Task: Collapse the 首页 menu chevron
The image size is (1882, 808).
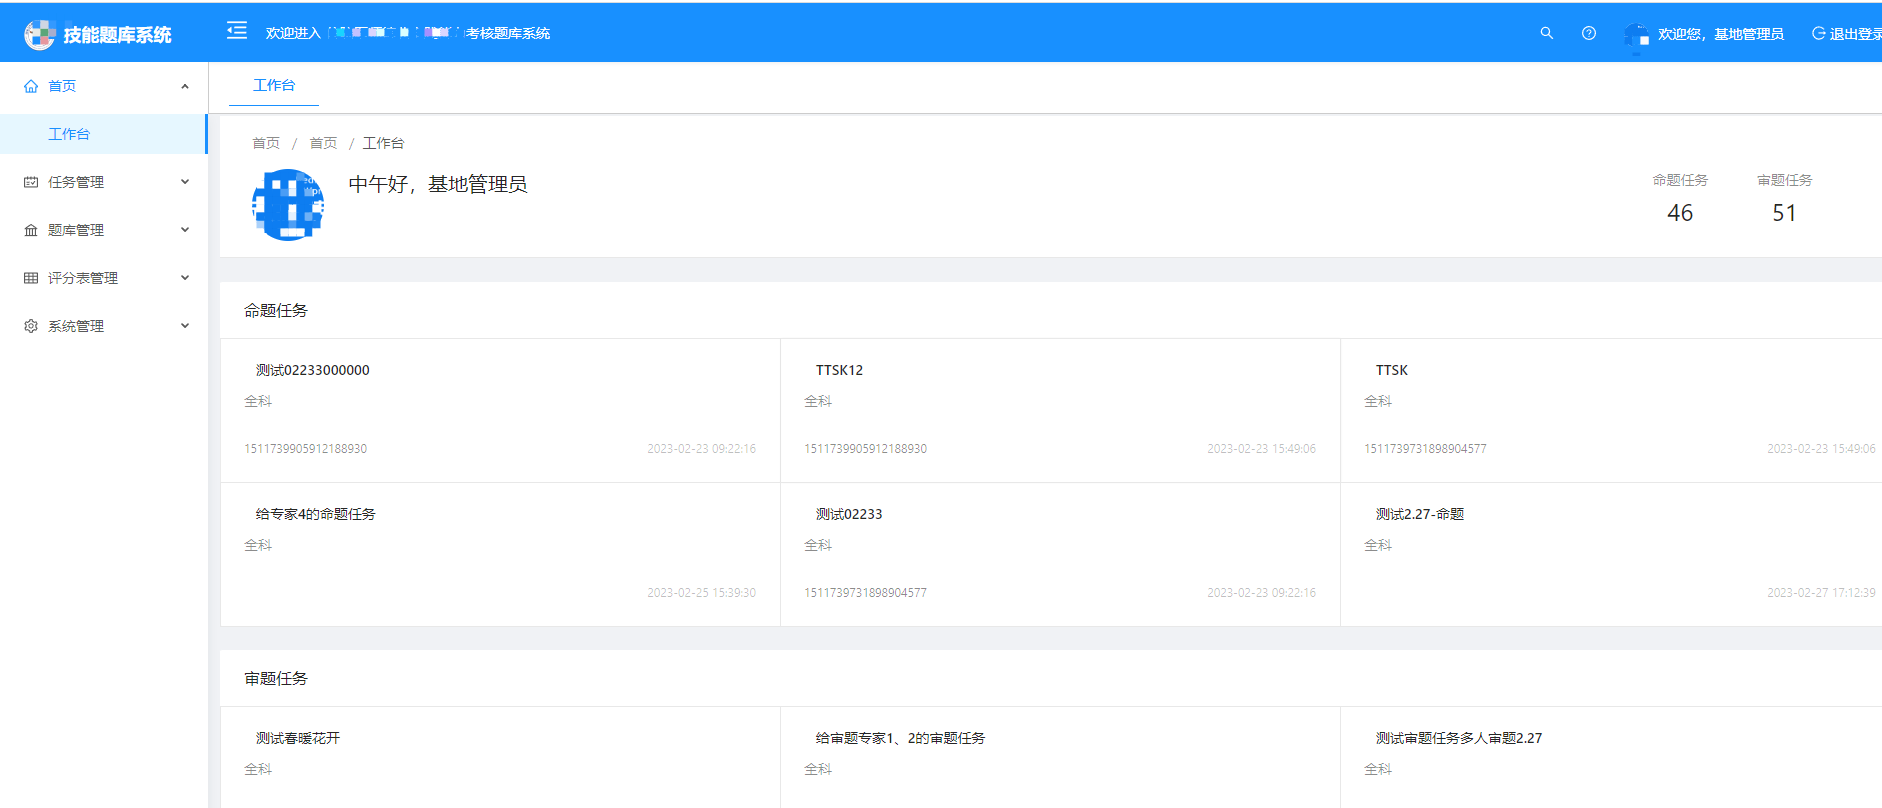Action: coord(185,86)
